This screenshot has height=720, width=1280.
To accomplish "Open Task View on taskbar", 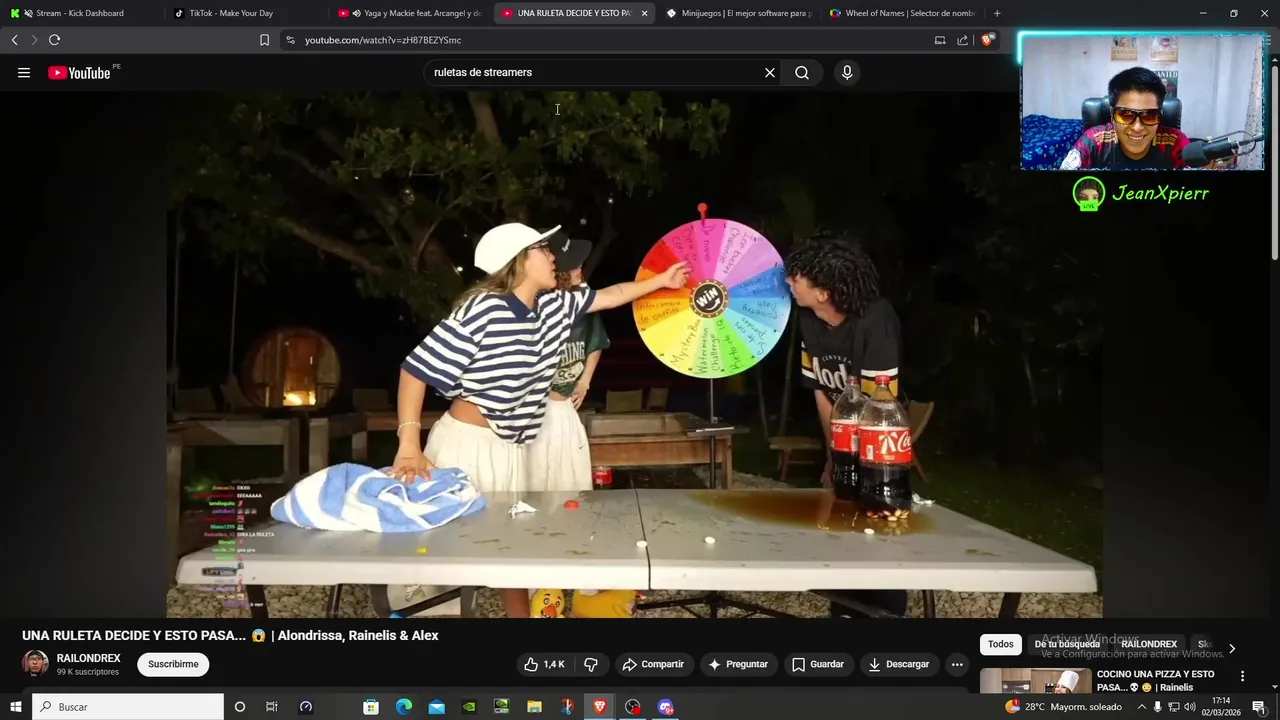I will click(x=271, y=707).
